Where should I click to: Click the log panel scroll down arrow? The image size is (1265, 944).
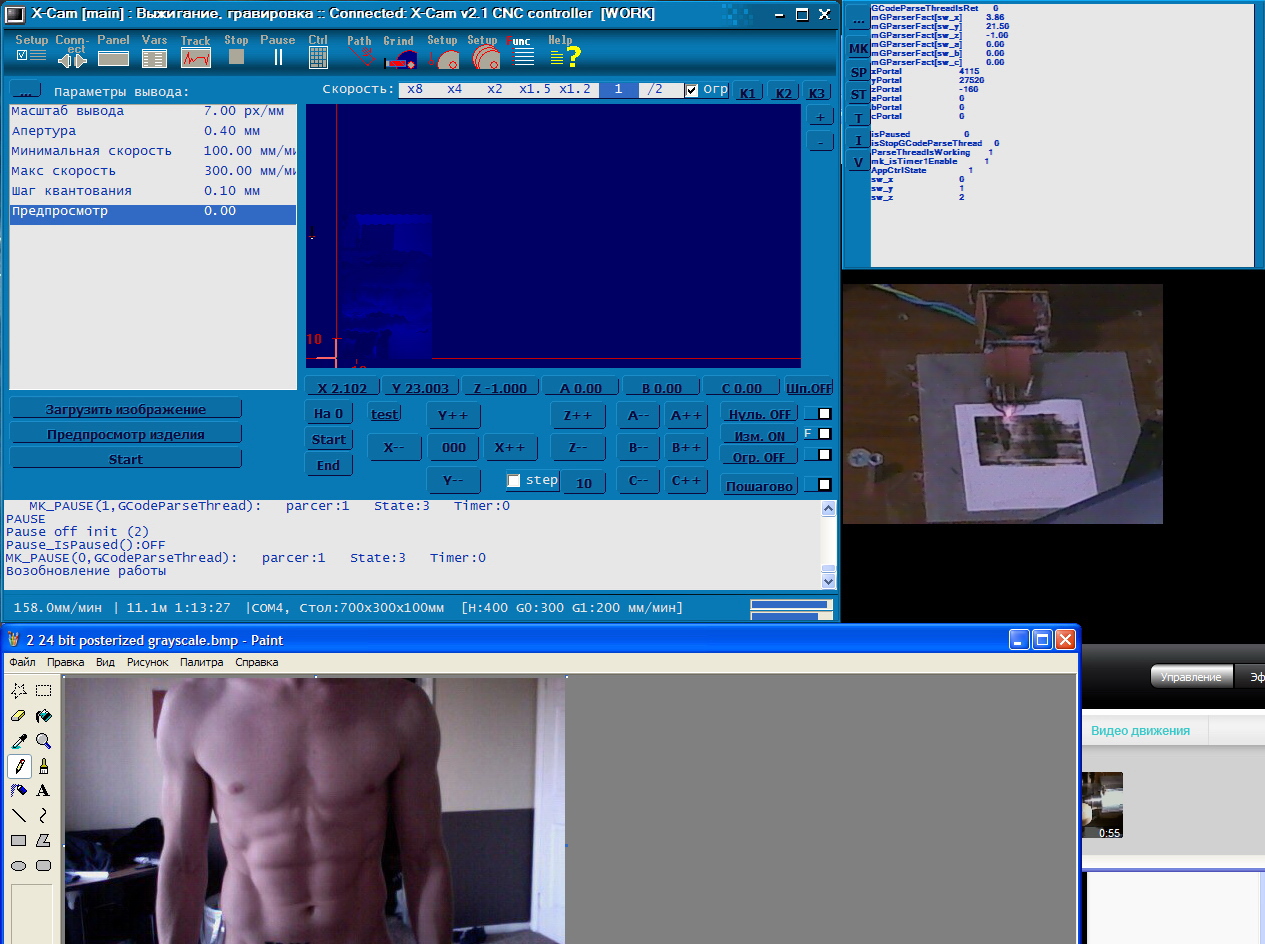click(828, 581)
